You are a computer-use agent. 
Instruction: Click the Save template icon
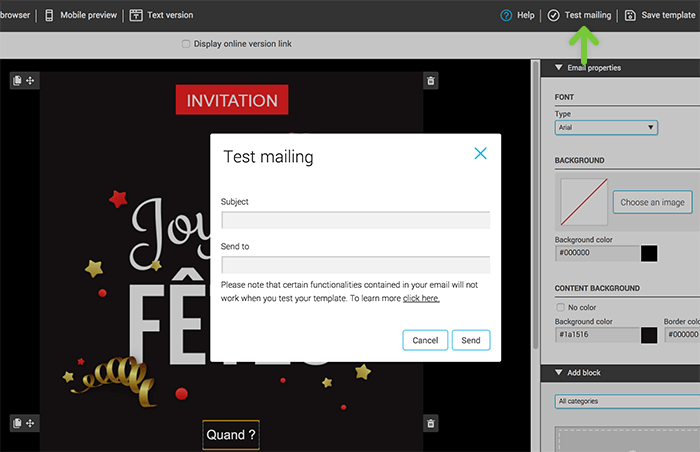point(630,15)
